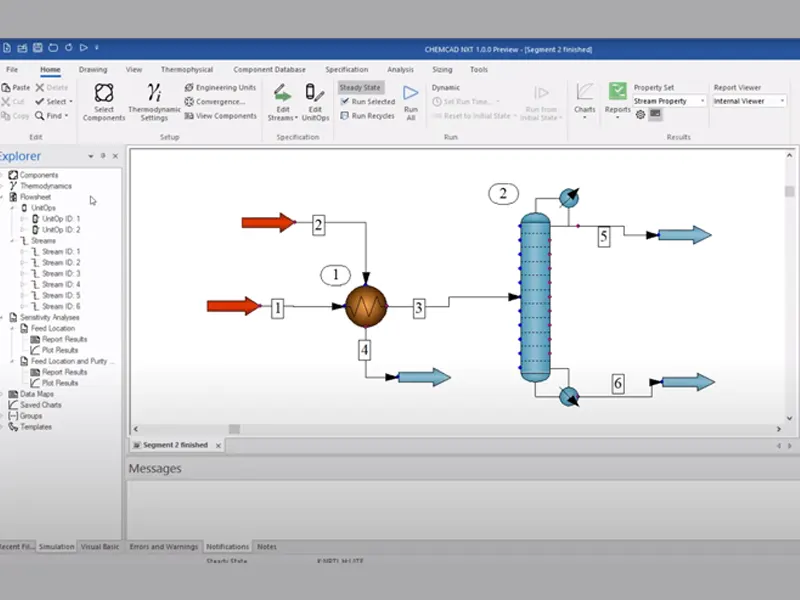Open Reports tool
The image size is (800, 600).
[617, 101]
